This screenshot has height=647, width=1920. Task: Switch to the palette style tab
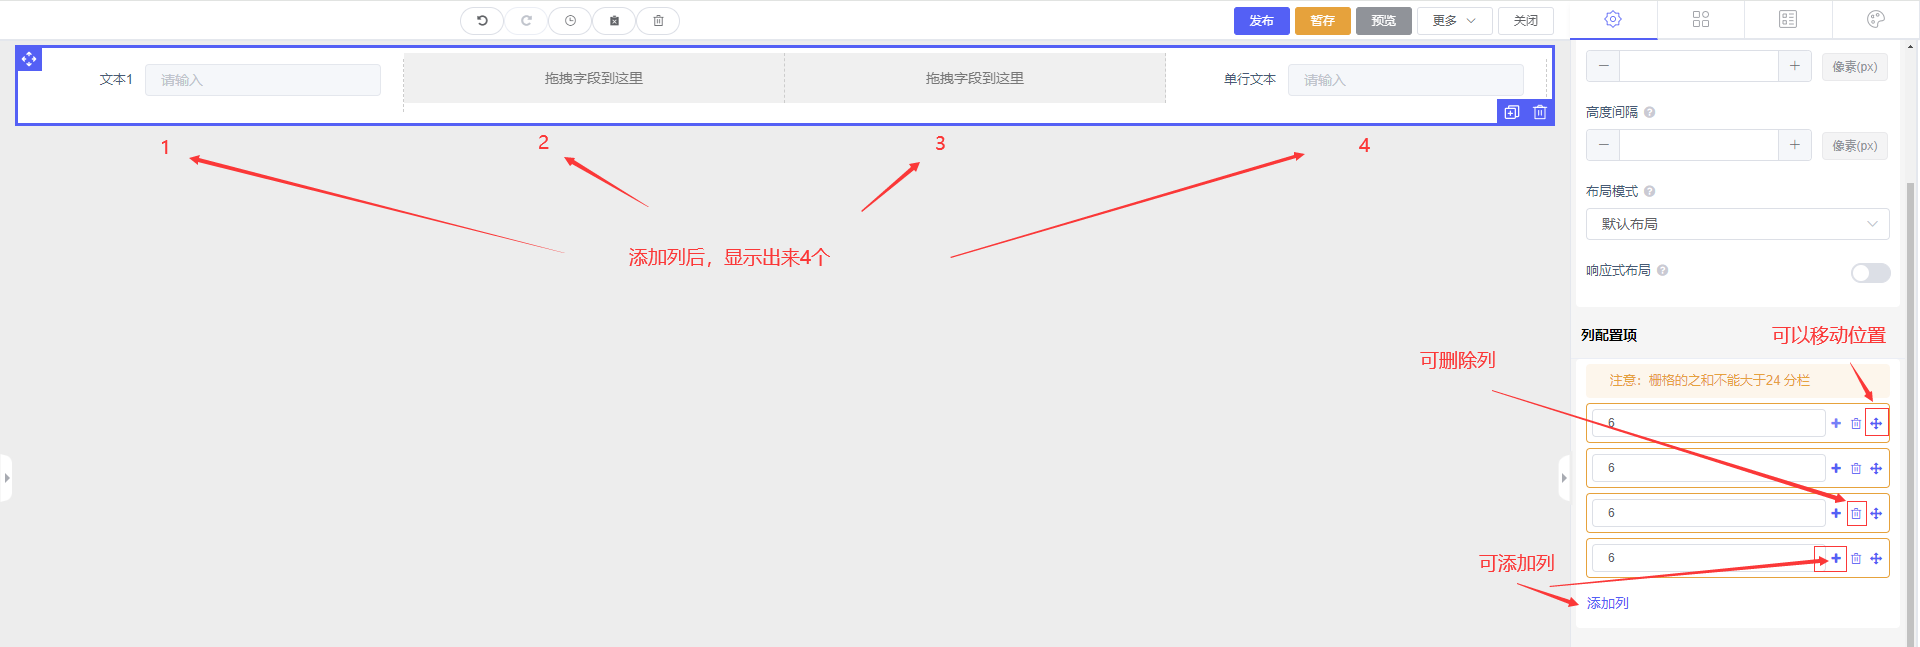pos(1875,19)
